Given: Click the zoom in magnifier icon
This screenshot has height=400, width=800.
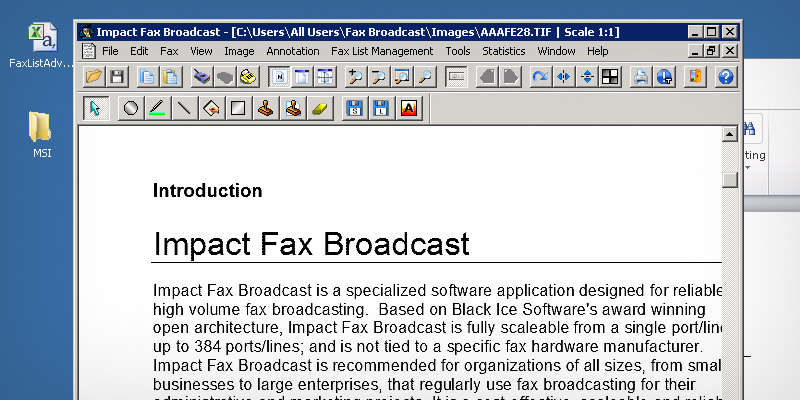Looking at the screenshot, I should coord(354,76).
